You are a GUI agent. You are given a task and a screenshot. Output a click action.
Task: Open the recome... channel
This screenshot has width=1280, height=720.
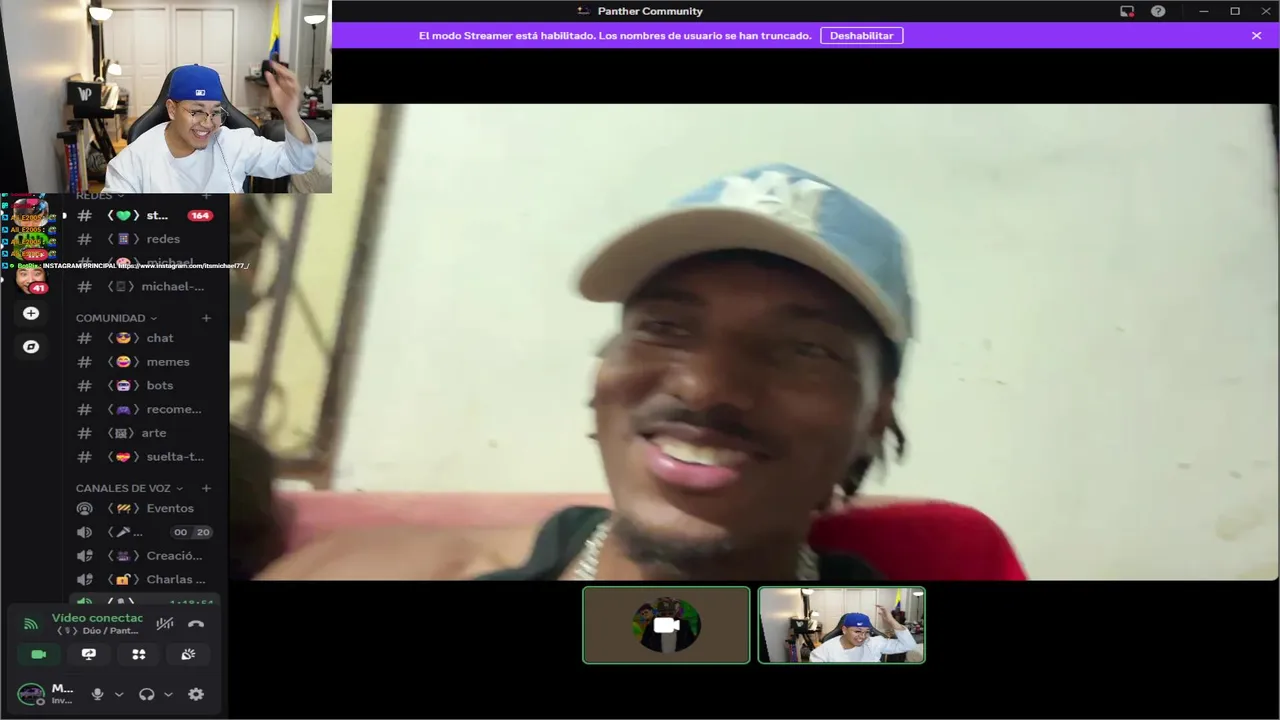(145, 409)
